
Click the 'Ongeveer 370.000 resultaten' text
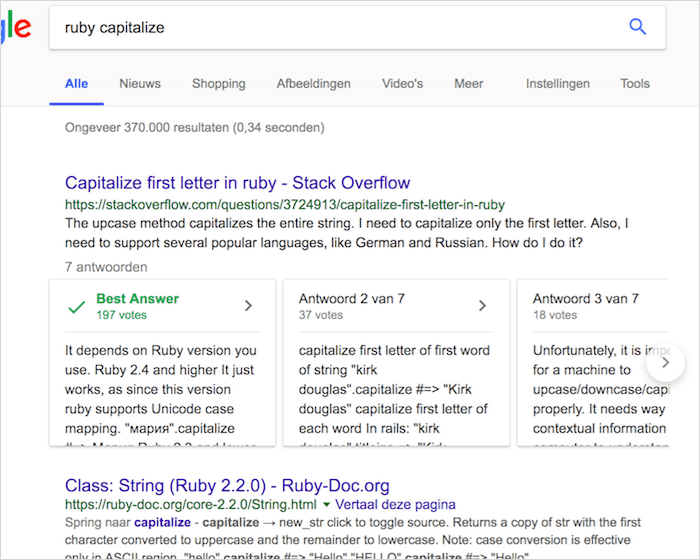click(195, 128)
